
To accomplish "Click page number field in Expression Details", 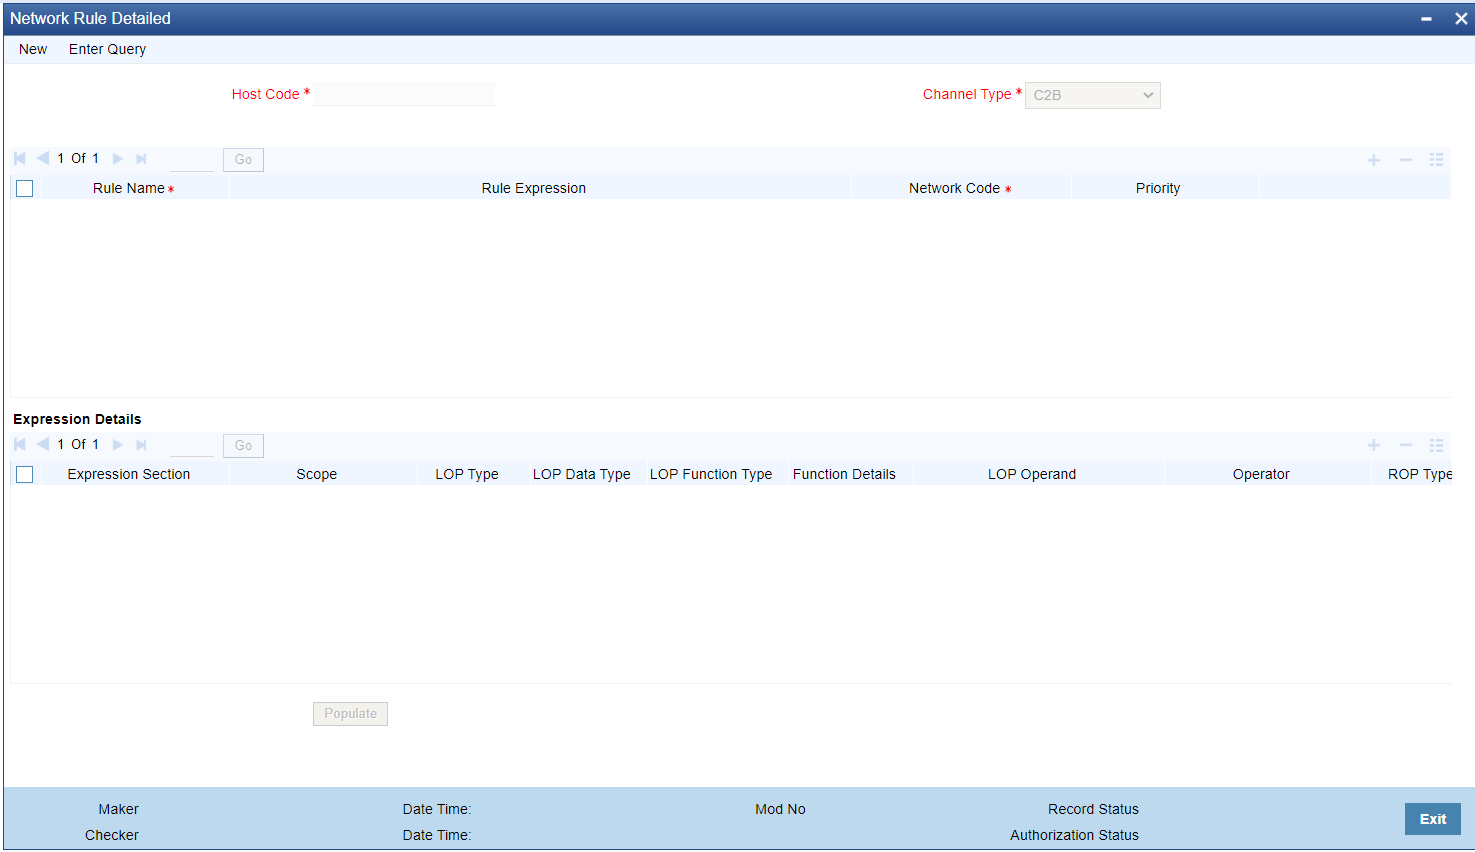I will [192, 446].
